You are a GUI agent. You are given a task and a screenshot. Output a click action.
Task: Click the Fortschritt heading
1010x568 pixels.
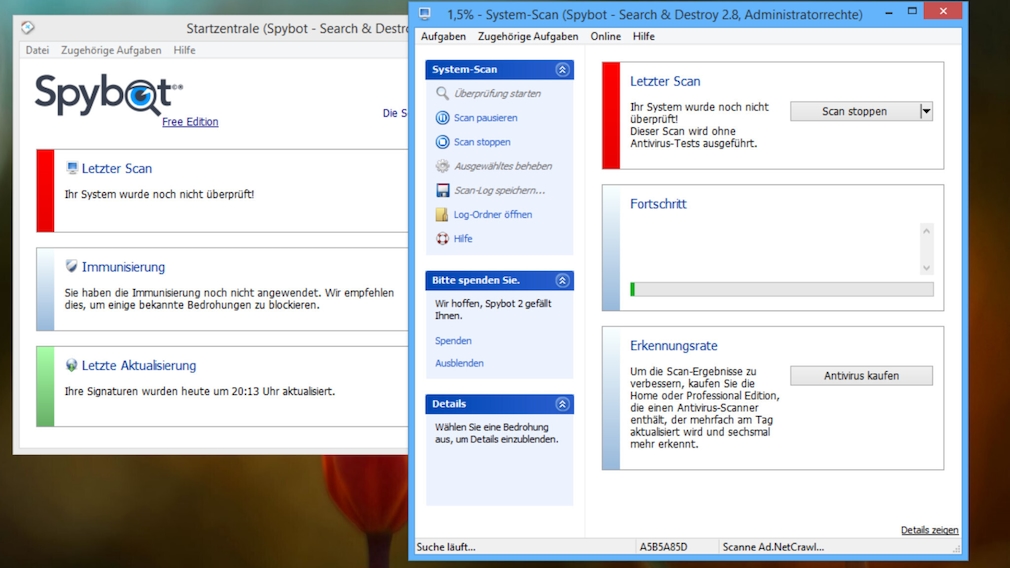point(658,204)
